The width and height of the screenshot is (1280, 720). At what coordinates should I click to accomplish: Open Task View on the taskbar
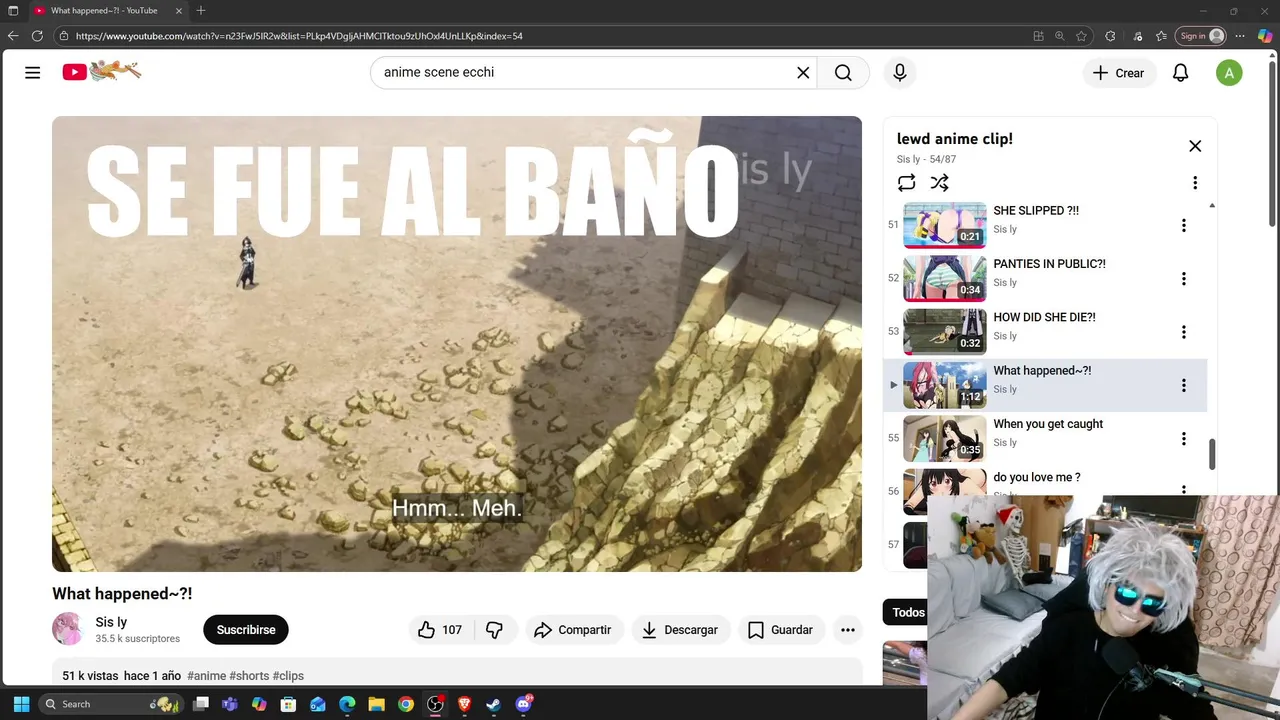click(x=201, y=704)
